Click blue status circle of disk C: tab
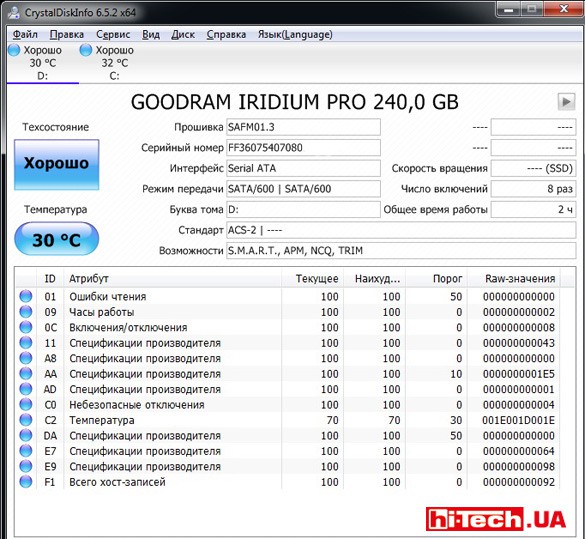 (x=86, y=50)
